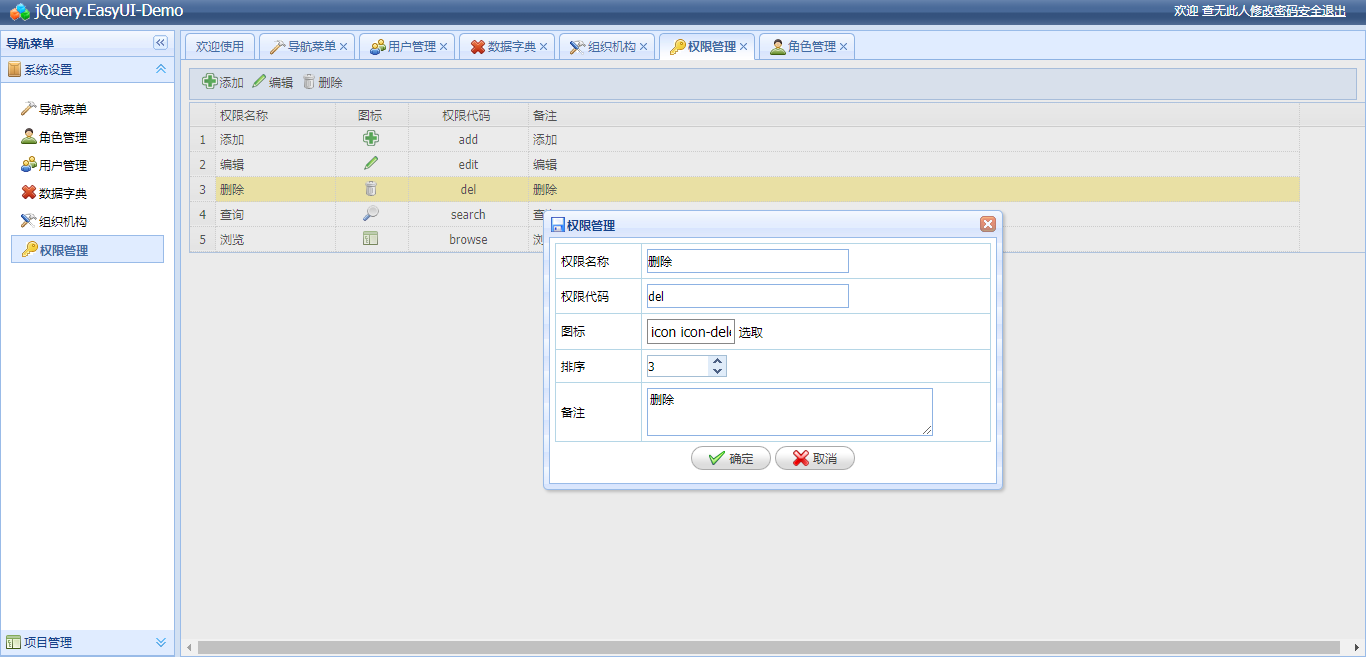This screenshot has width=1366, height=657.
Task: Select the table cell 'search'
Action: (x=468, y=214)
